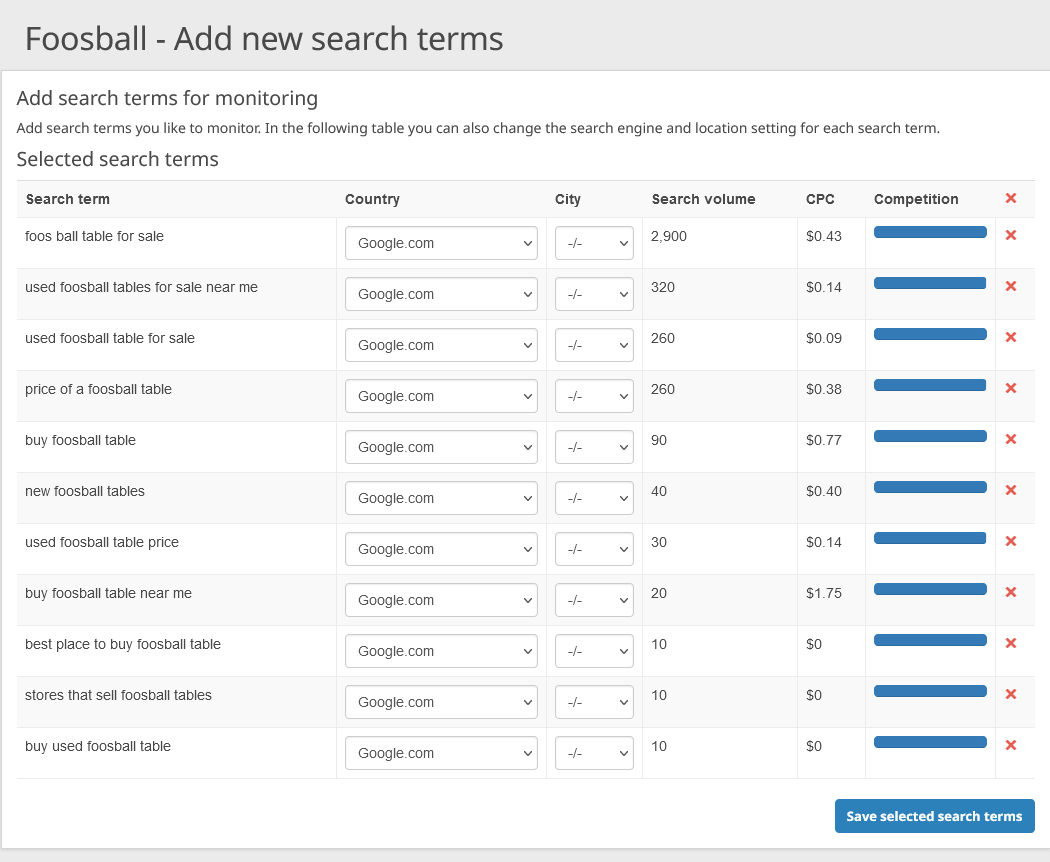
Task: Remove "best place to buy foosball table" term
Action: pyautogui.click(x=1010, y=643)
